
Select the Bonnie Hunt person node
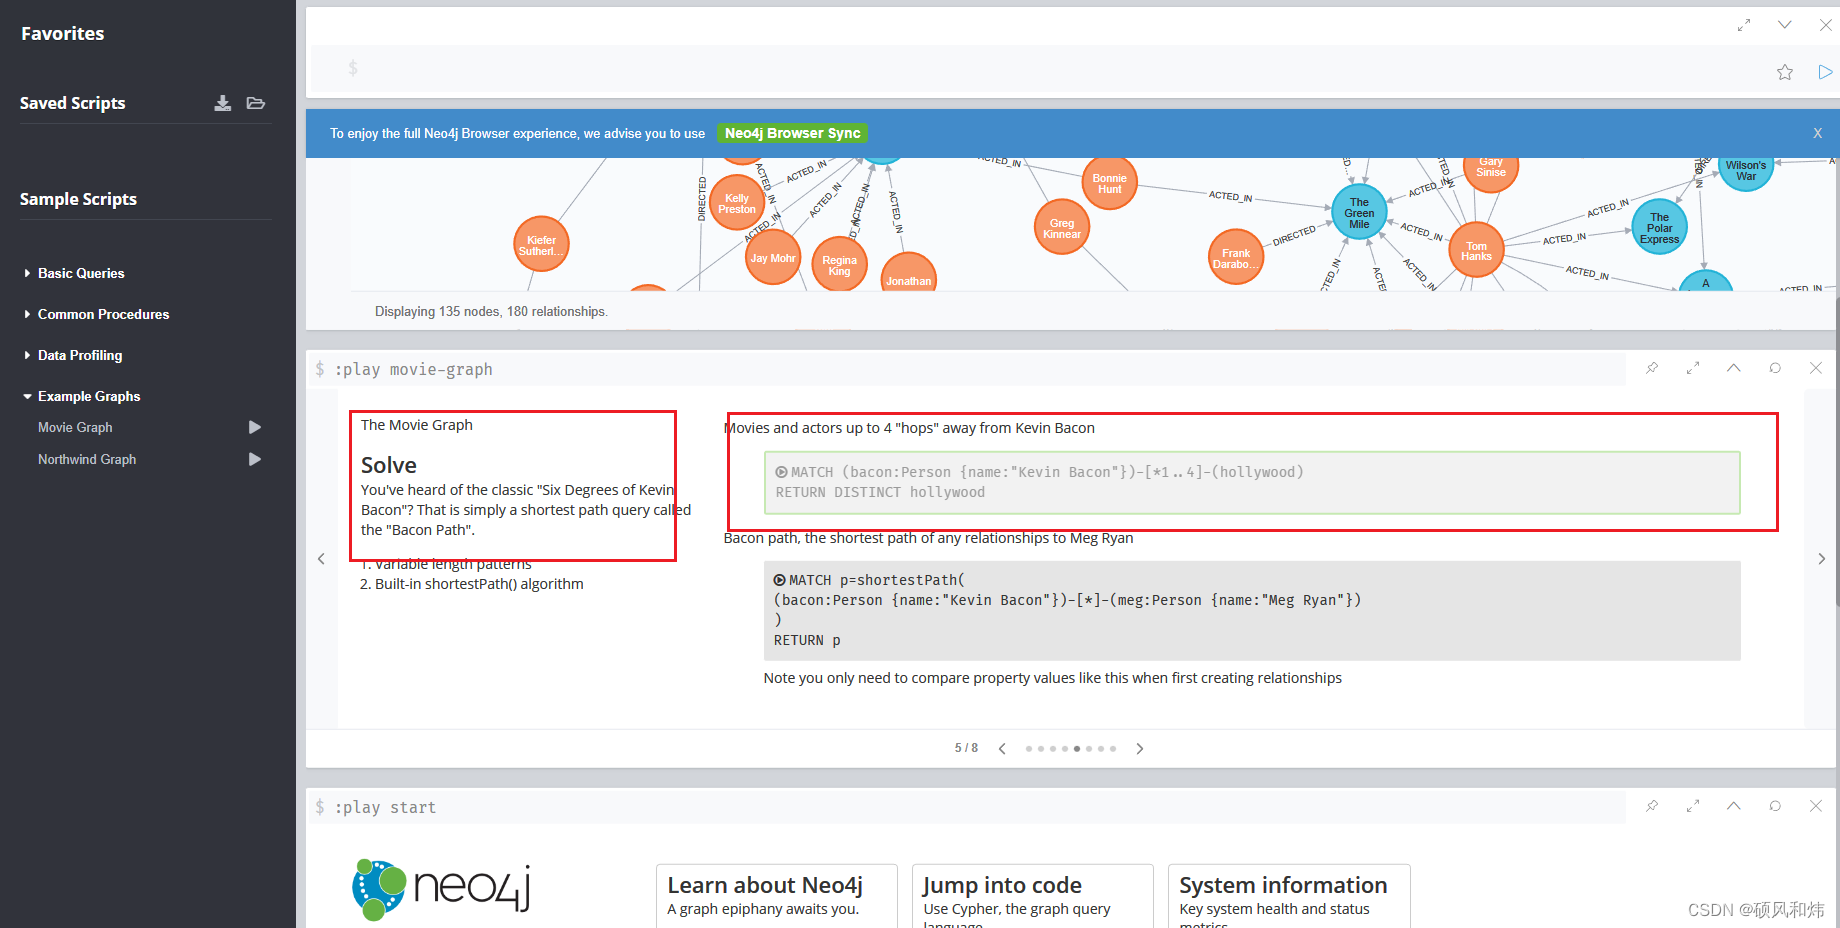point(1109,183)
